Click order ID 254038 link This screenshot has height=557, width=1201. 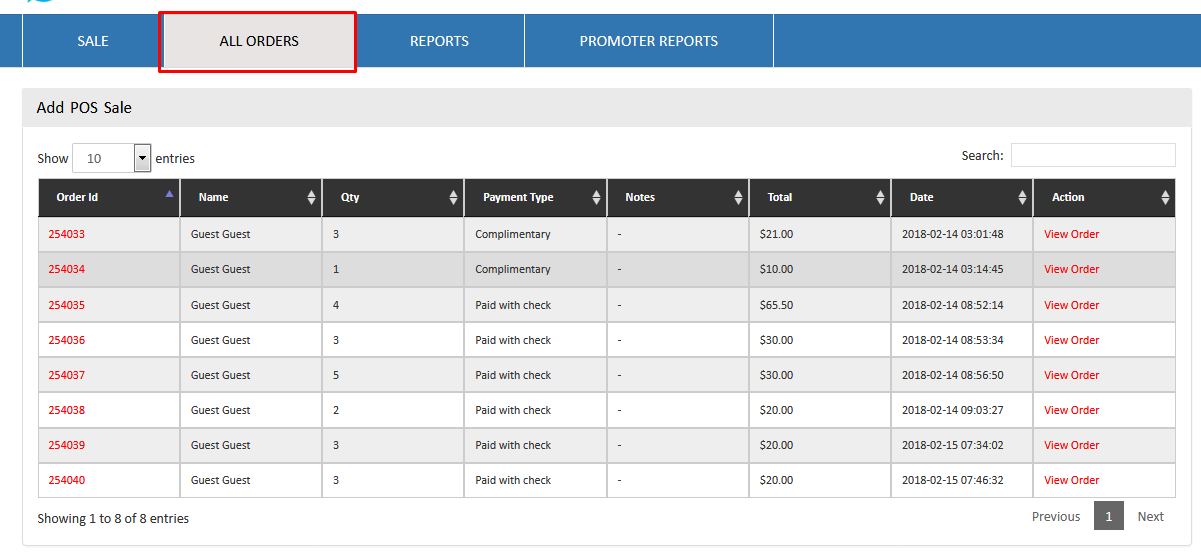[x=67, y=410]
